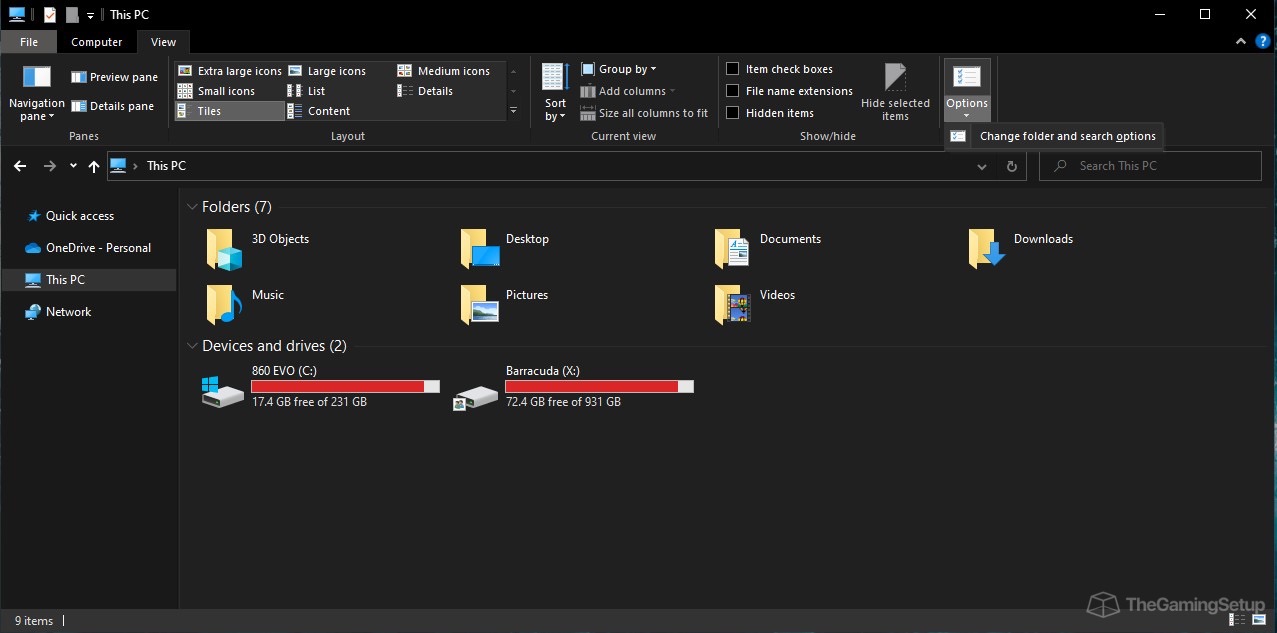
Task: Expand the Layout gallery more arrow
Action: coord(514,111)
